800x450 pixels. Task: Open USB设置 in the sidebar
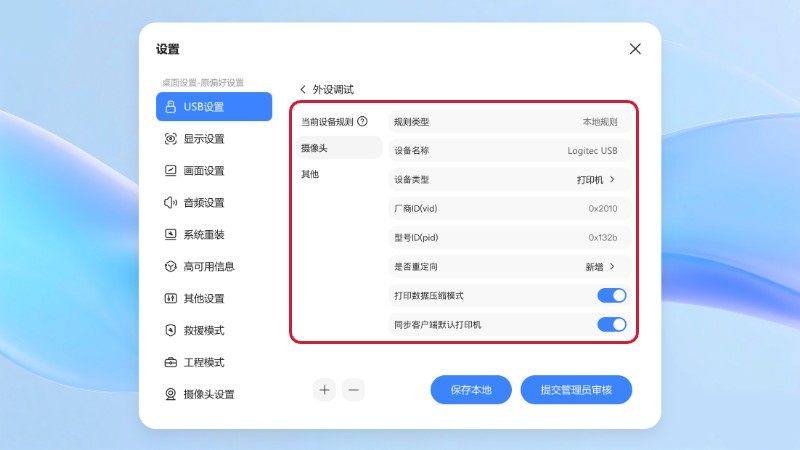tap(214, 107)
